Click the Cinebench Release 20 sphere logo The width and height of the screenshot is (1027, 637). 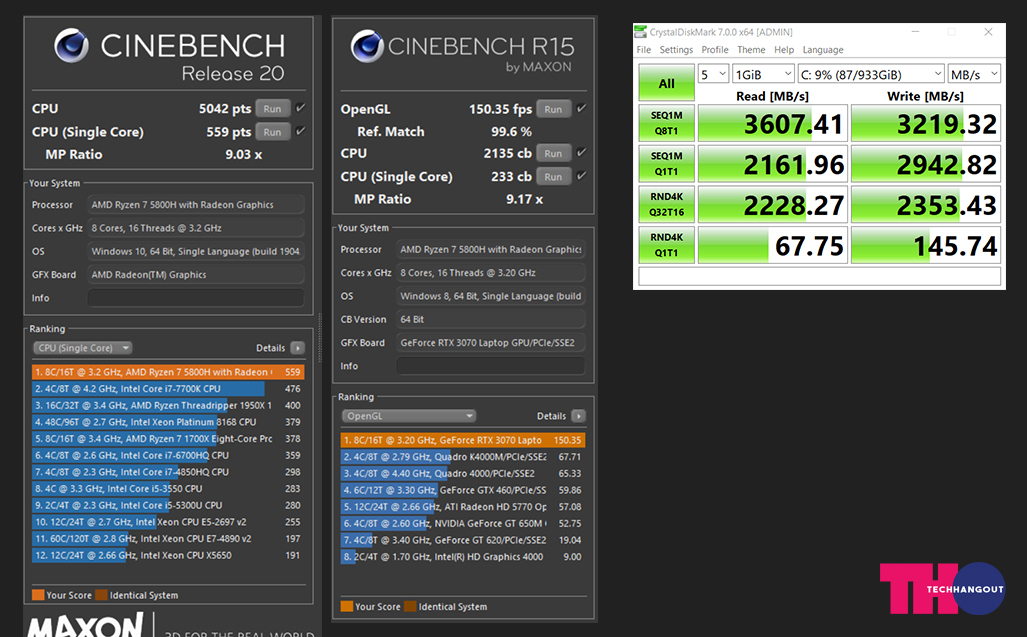click(x=71, y=45)
